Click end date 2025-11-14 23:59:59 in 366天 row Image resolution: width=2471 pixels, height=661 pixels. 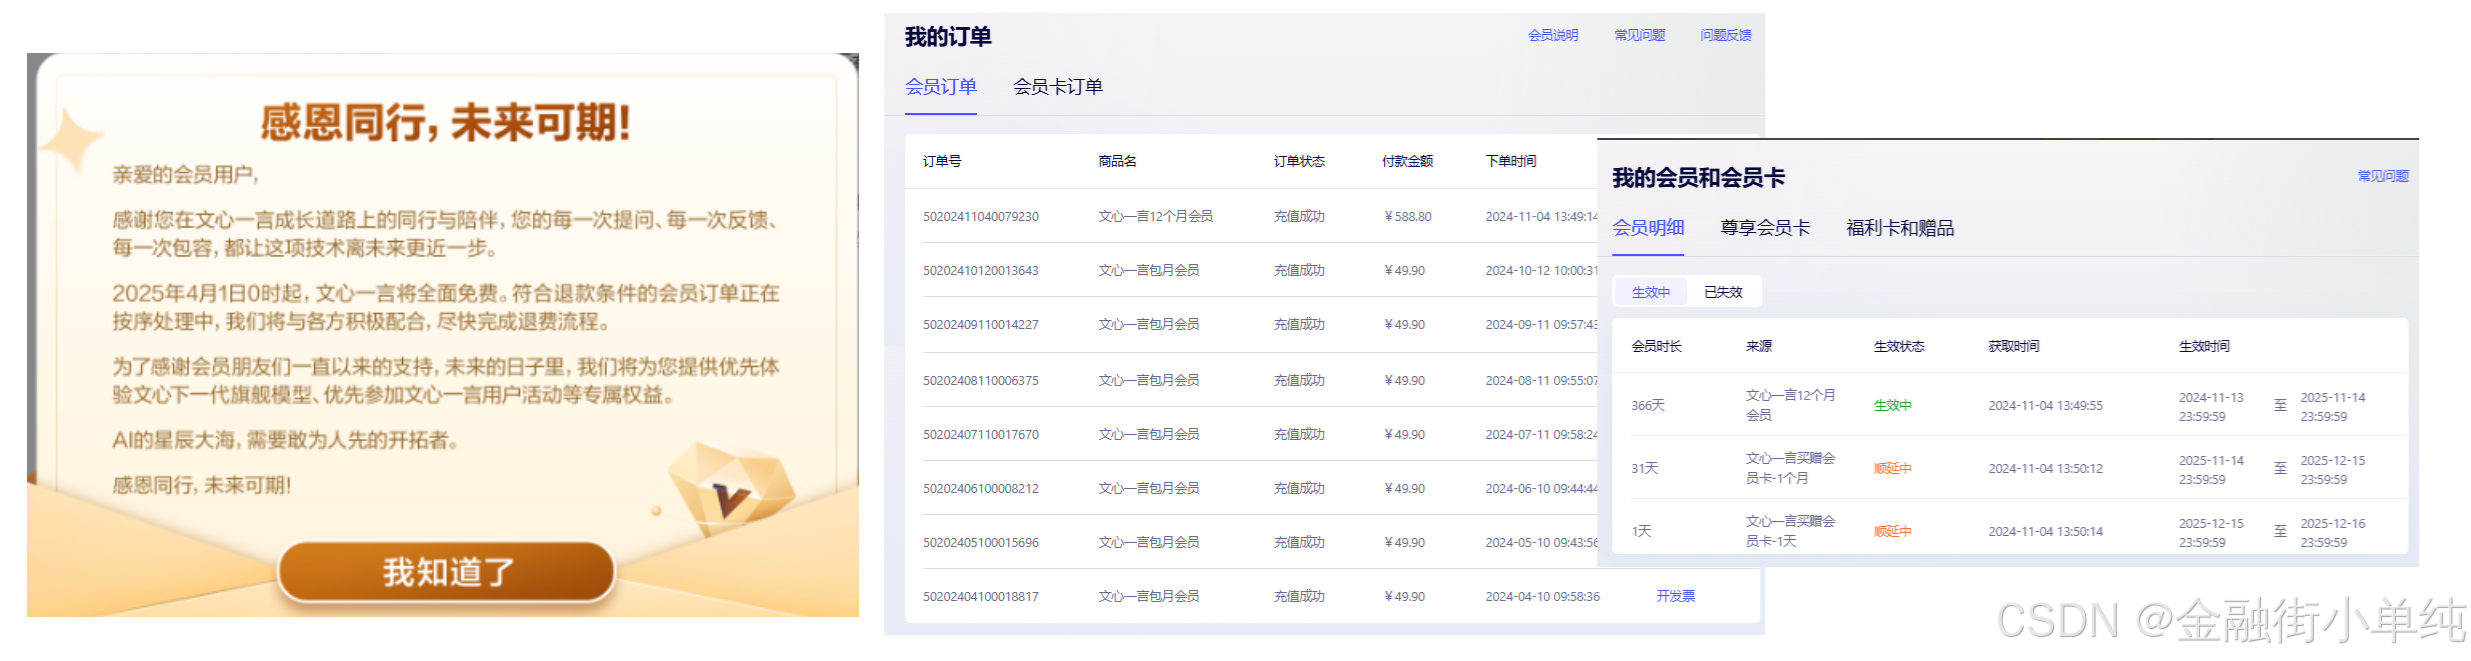[x=2333, y=407]
